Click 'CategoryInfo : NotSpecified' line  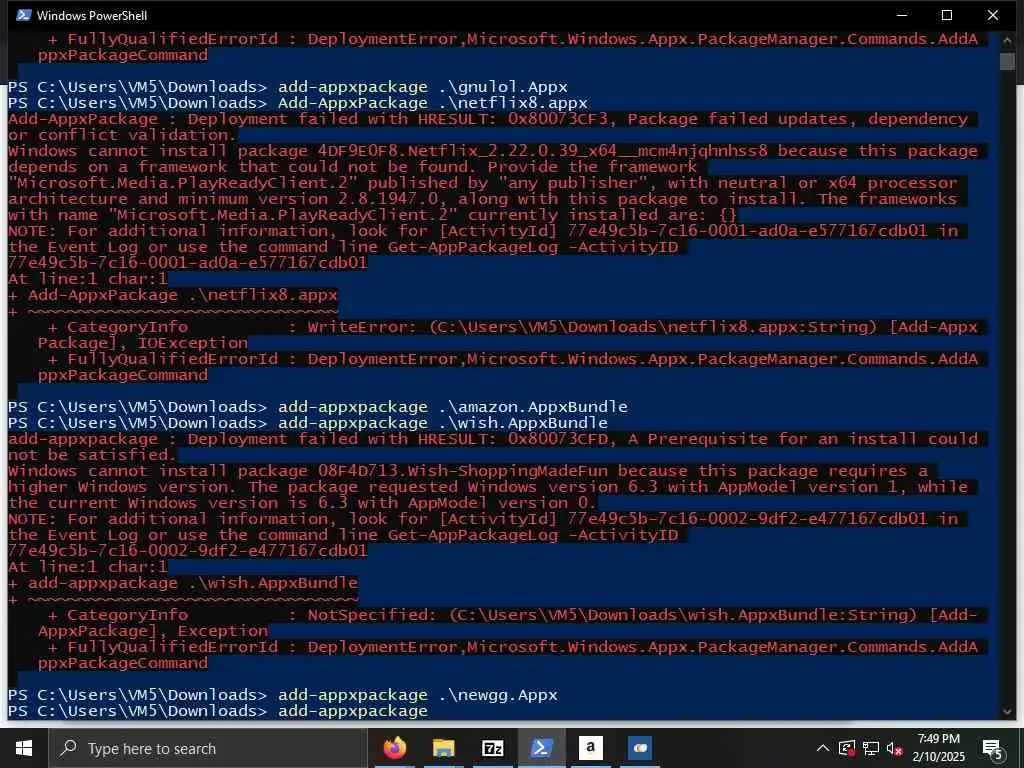(513, 615)
